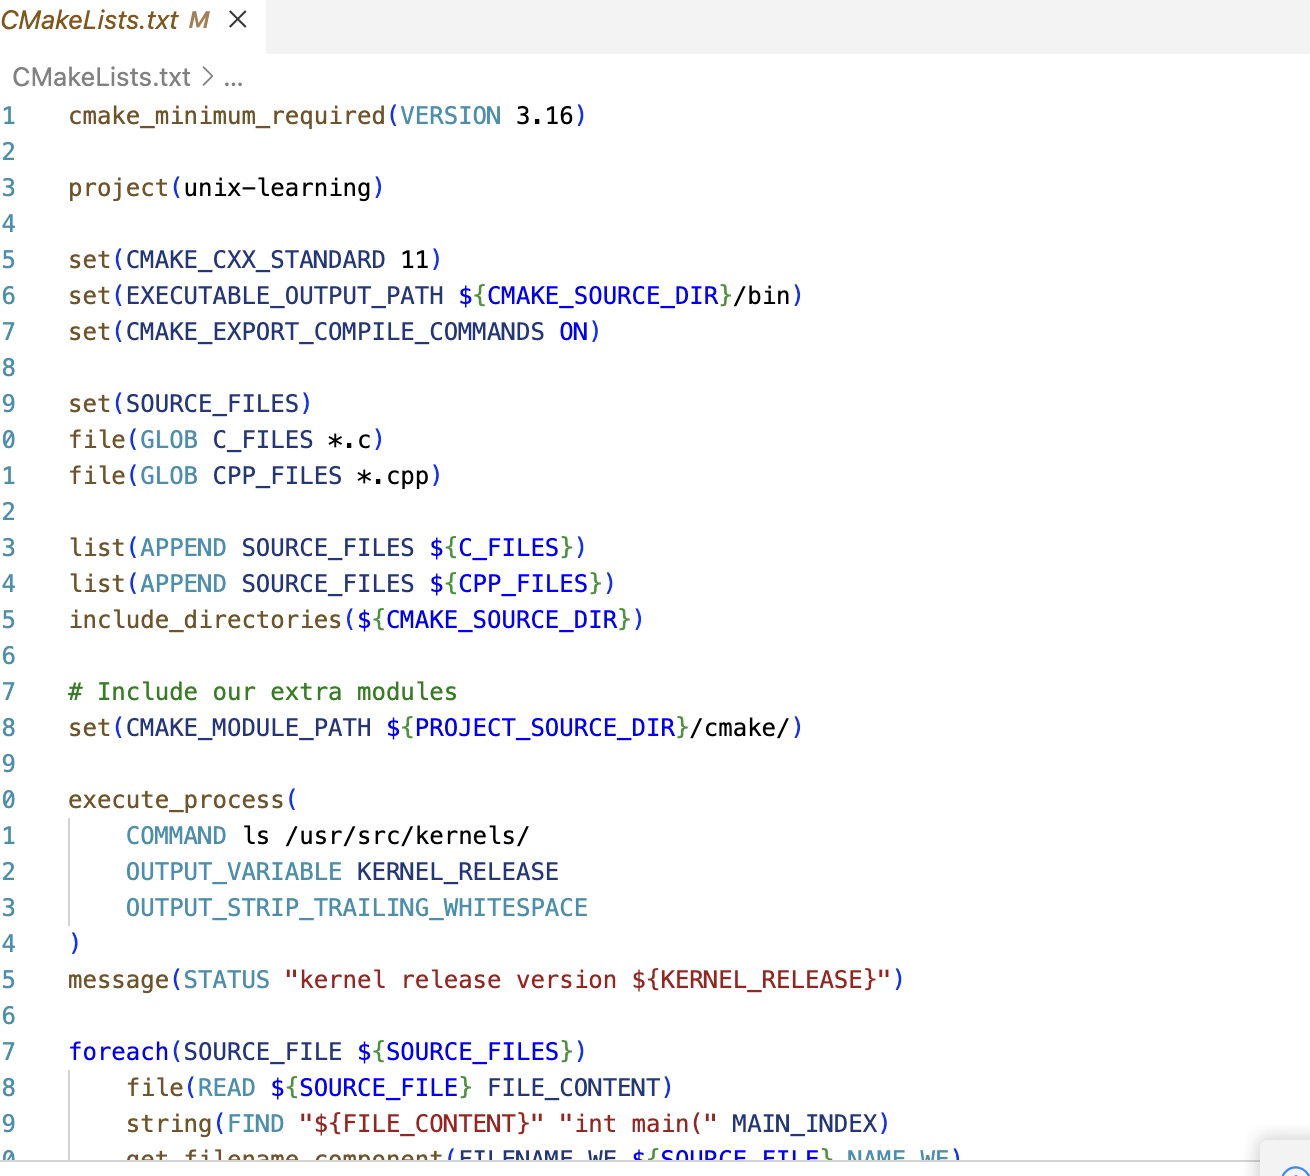
Task: Click the closing parenthesis of execute_process
Action: point(75,944)
